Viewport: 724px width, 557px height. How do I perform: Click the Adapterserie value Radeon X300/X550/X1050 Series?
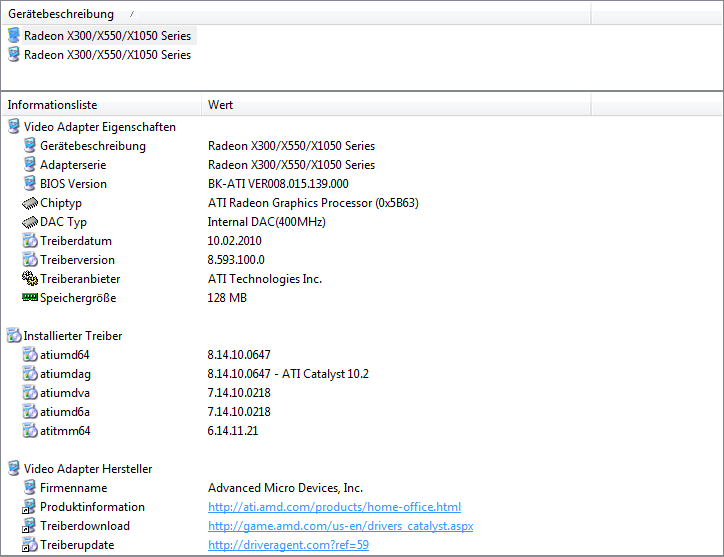[291, 164]
